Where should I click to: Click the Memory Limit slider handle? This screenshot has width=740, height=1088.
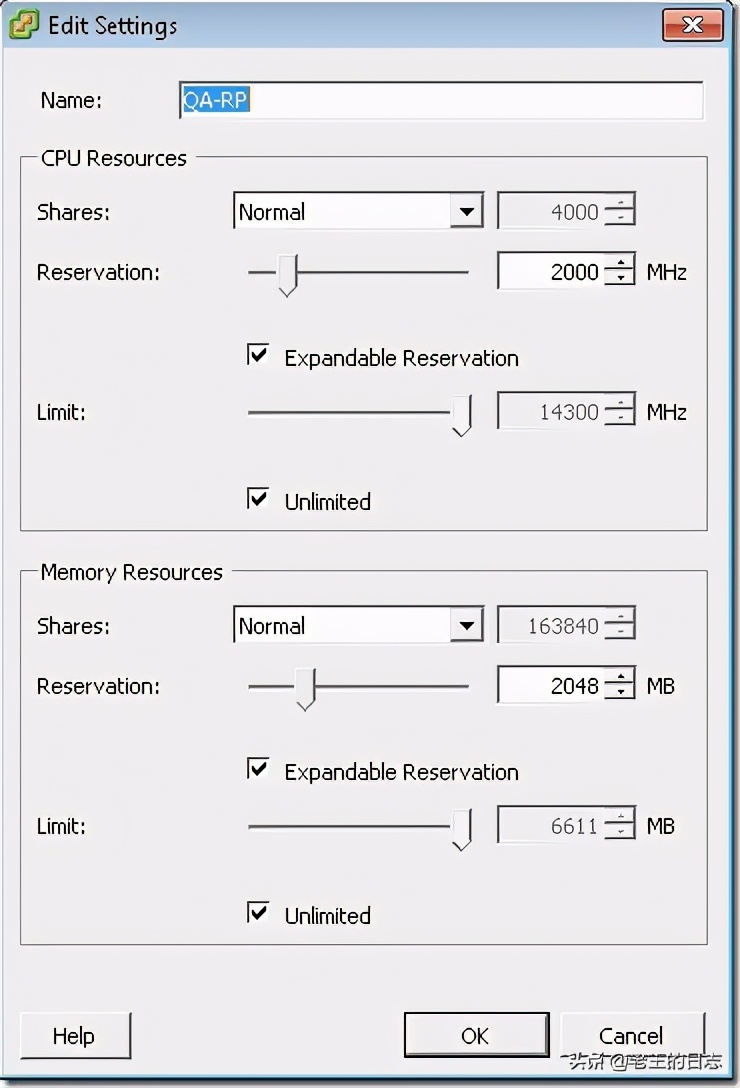click(461, 826)
